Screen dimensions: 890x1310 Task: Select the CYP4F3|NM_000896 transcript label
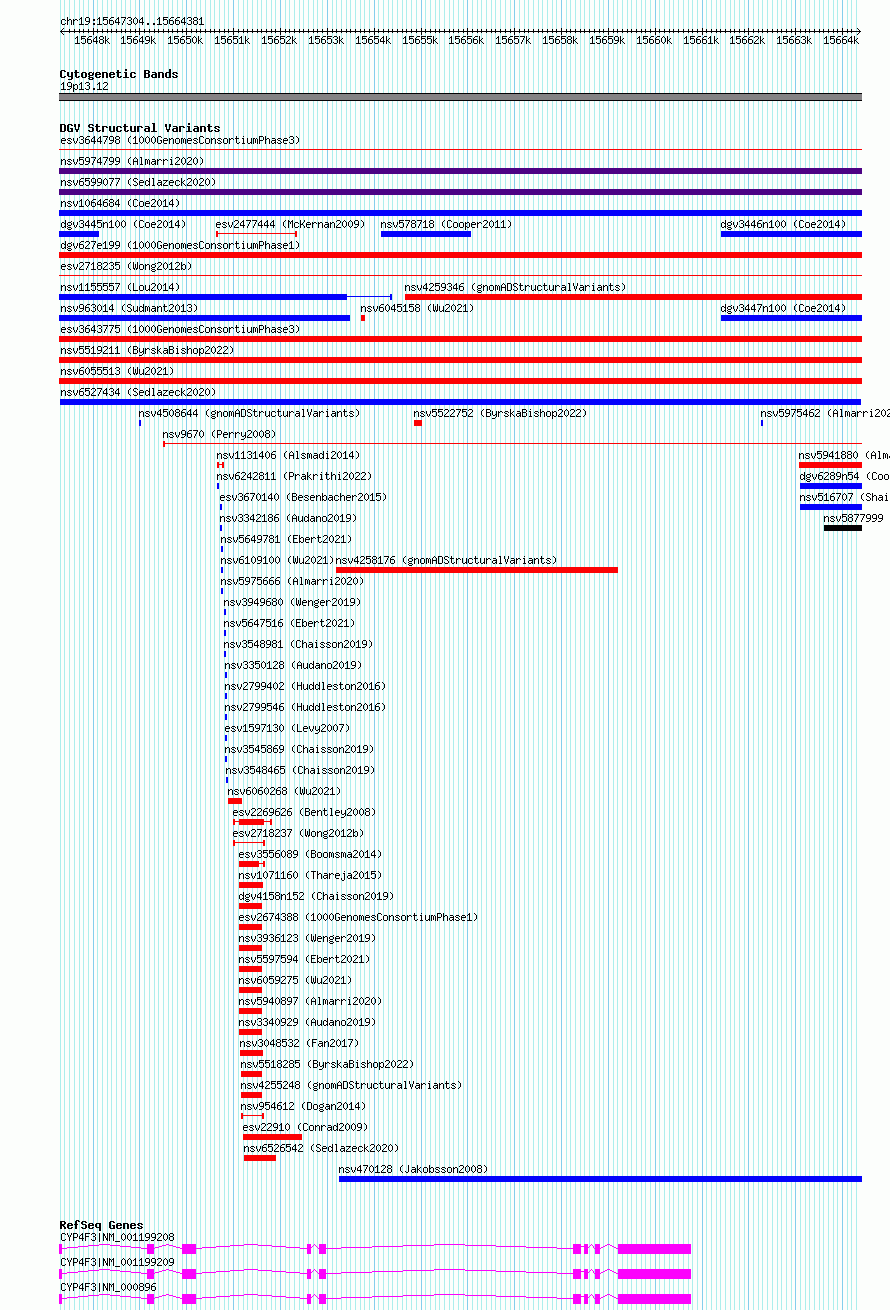pyautogui.click(x=108, y=1287)
